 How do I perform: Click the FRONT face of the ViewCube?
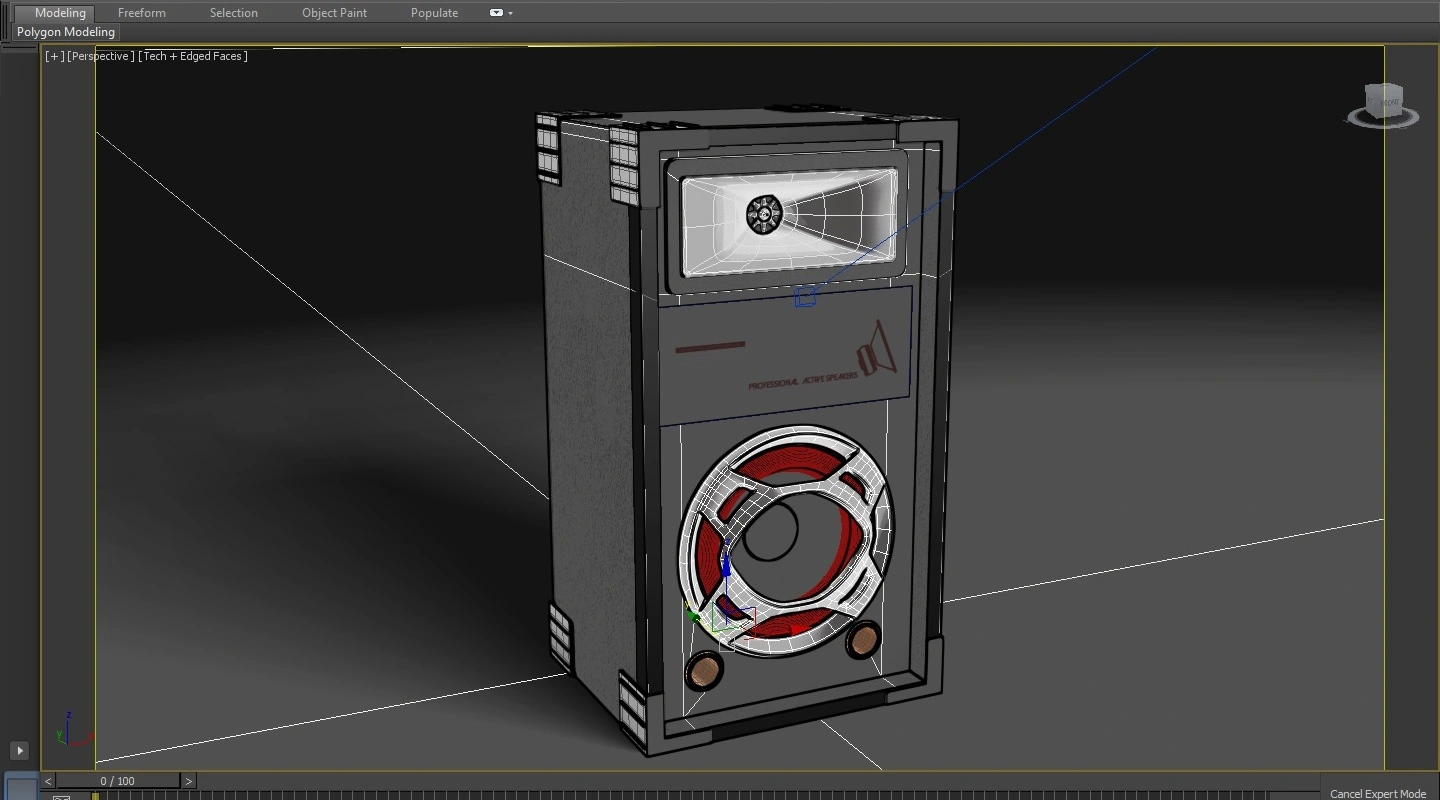[1388, 102]
